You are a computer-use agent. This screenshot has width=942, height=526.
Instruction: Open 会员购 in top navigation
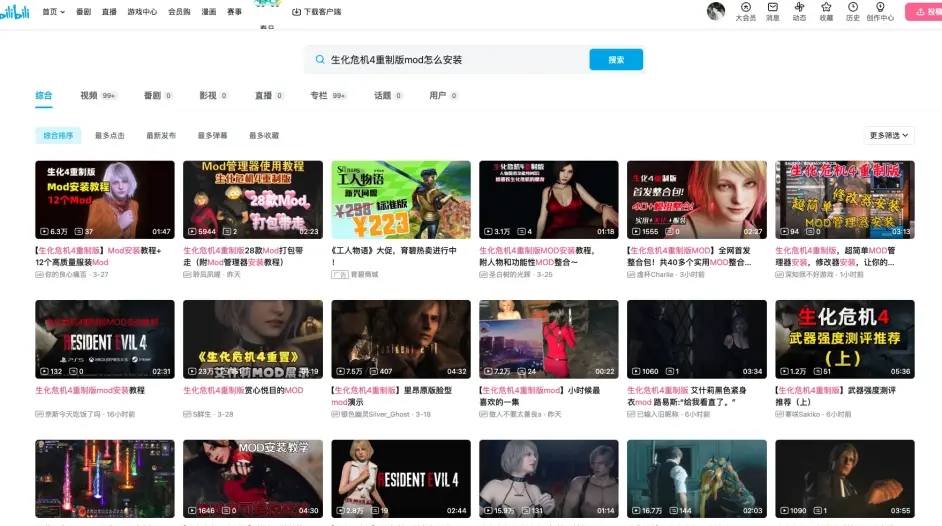point(179,12)
